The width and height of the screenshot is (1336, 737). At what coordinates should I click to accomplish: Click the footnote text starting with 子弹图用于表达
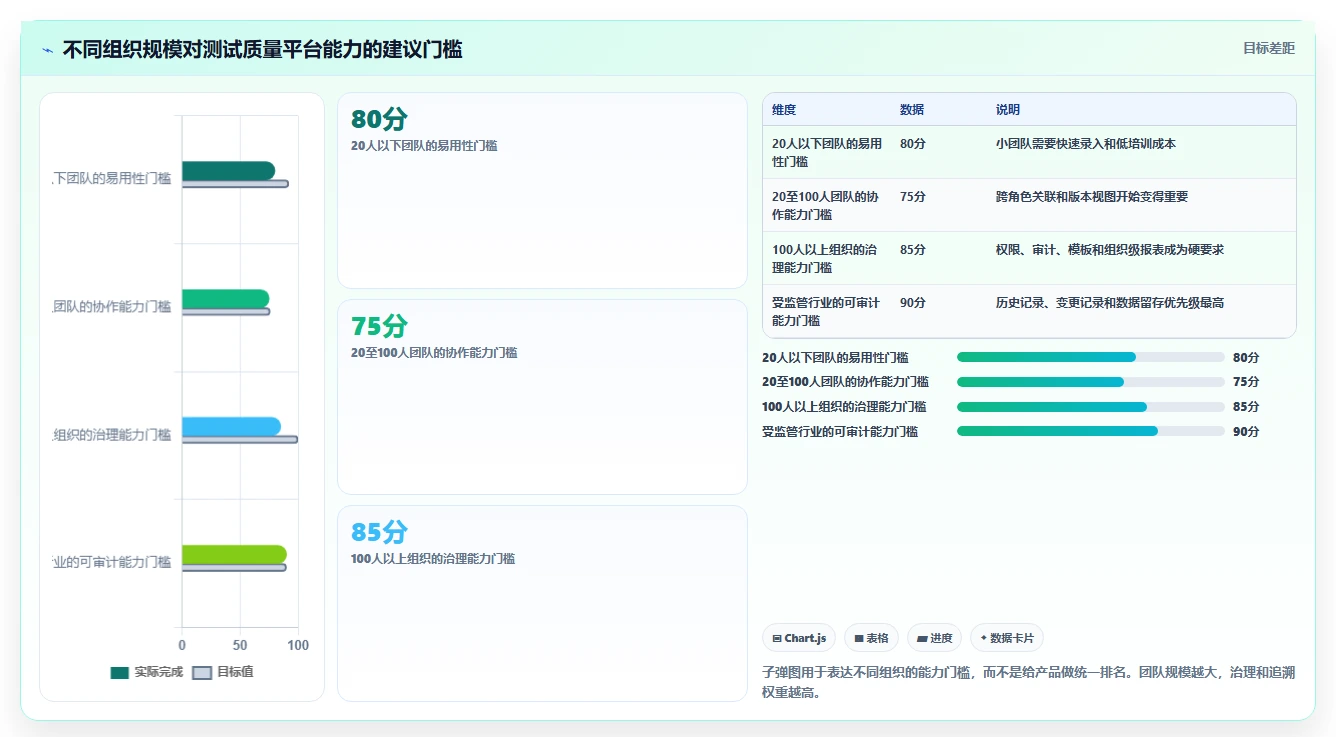point(1028,682)
